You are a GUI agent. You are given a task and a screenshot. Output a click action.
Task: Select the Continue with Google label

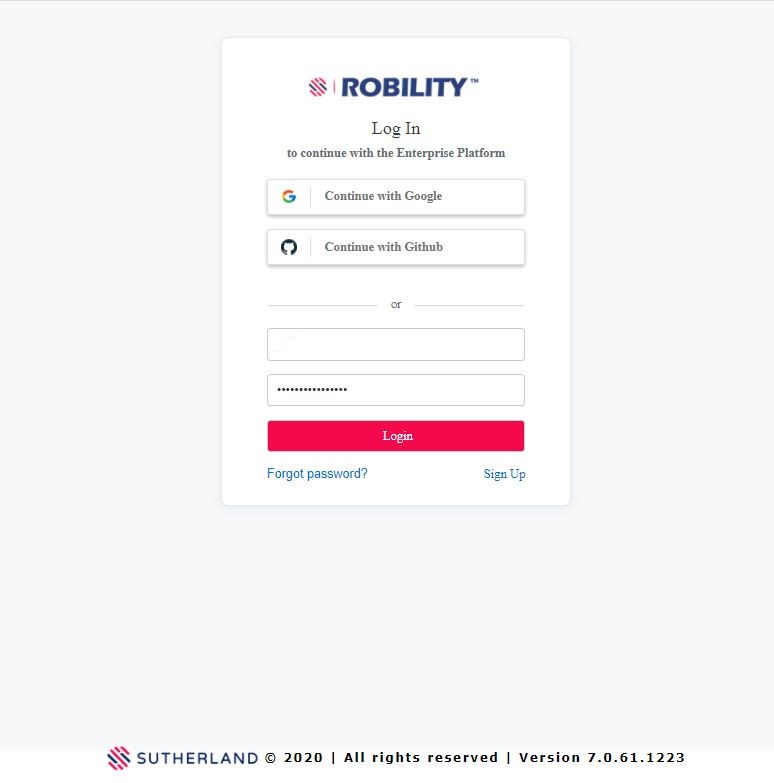pyautogui.click(x=383, y=197)
